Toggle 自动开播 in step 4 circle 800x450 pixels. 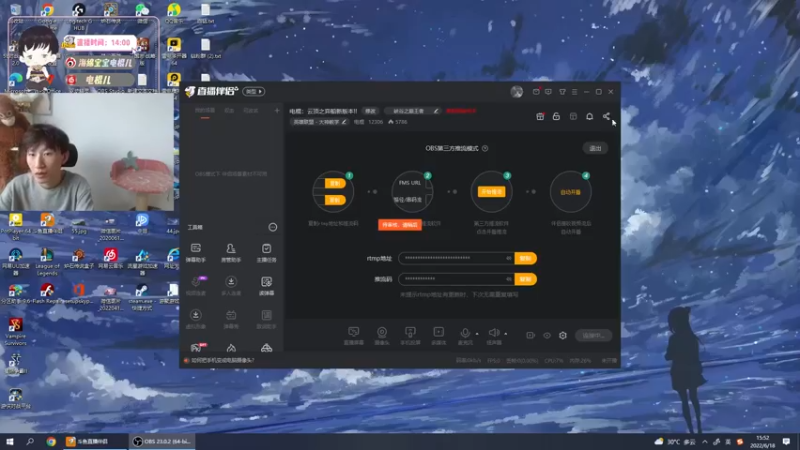570,192
